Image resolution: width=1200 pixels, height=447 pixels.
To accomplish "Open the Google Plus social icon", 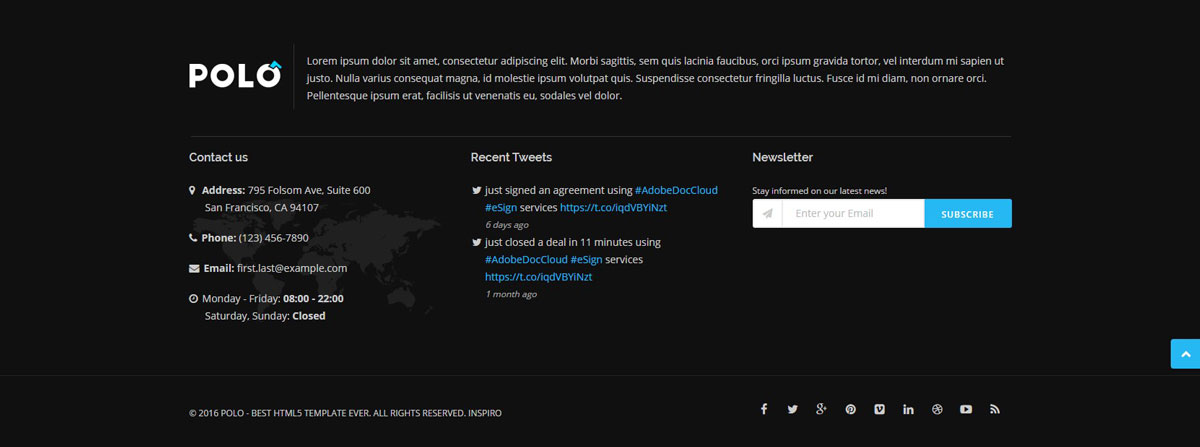I will [x=821, y=409].
